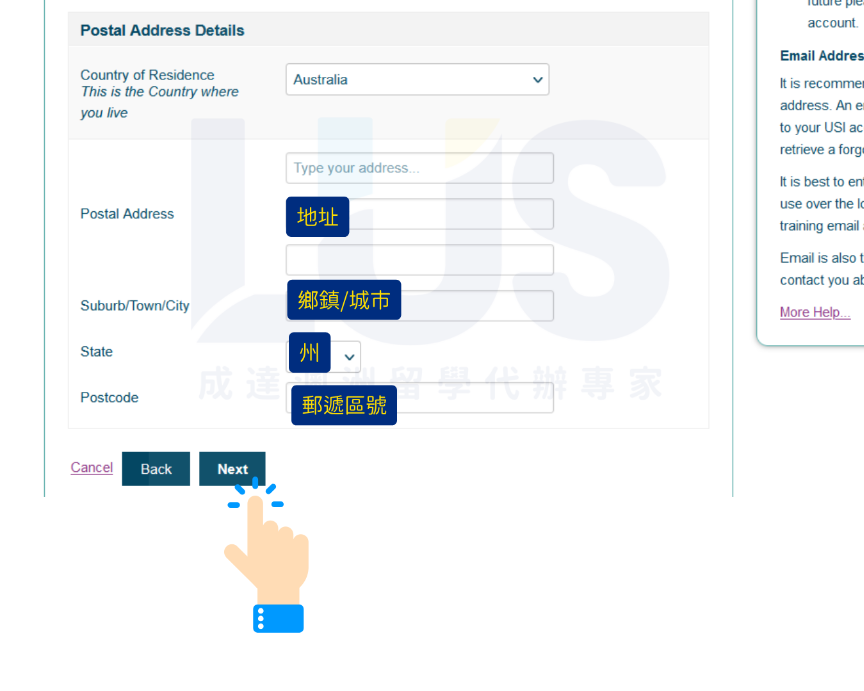The height and width of the screenshot is (691, 864).
Task: Follow the Cancel link
Action: pyautogui.click(x=91, y=468)
